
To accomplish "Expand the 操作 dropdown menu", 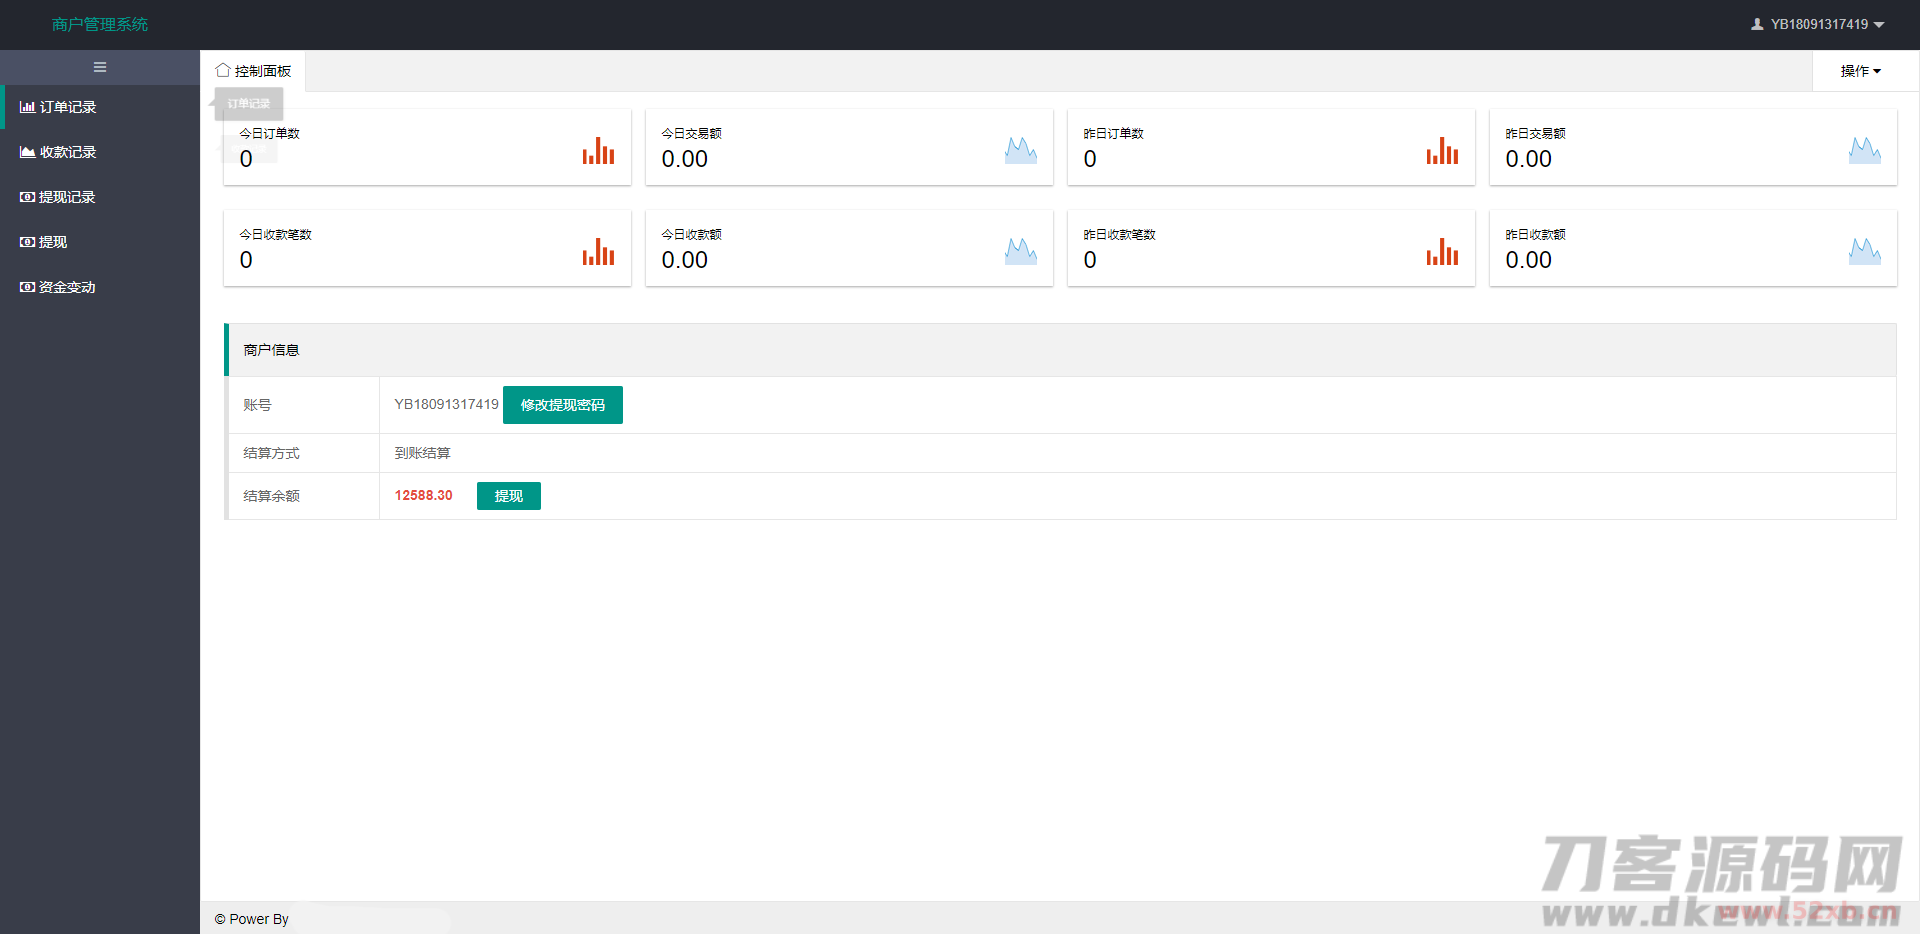I will 1860,71.
